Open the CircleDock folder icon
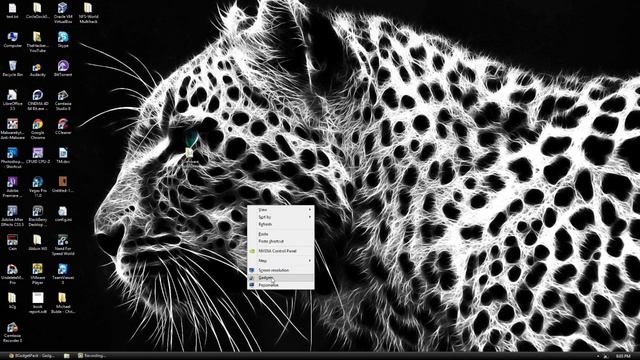 click(x=38, y=12)
